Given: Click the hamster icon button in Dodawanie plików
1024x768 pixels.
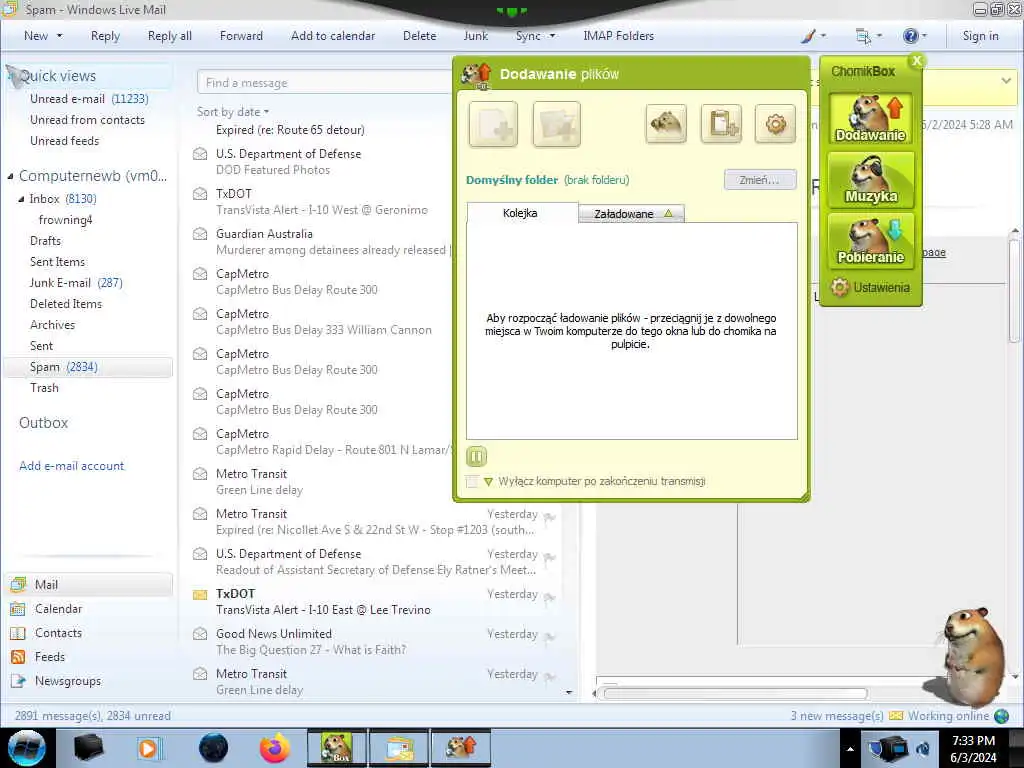Looking at the screenshot, I should click(665, 123).
